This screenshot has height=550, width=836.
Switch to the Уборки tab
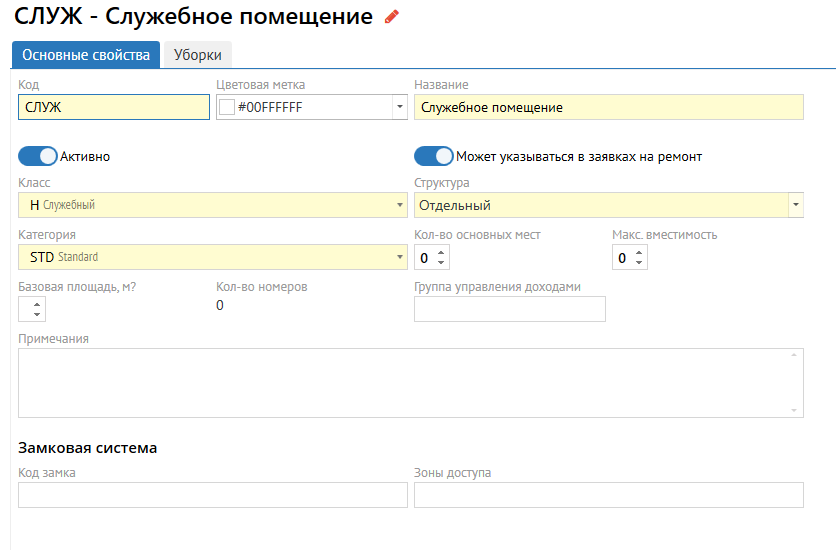click(198, 55)
